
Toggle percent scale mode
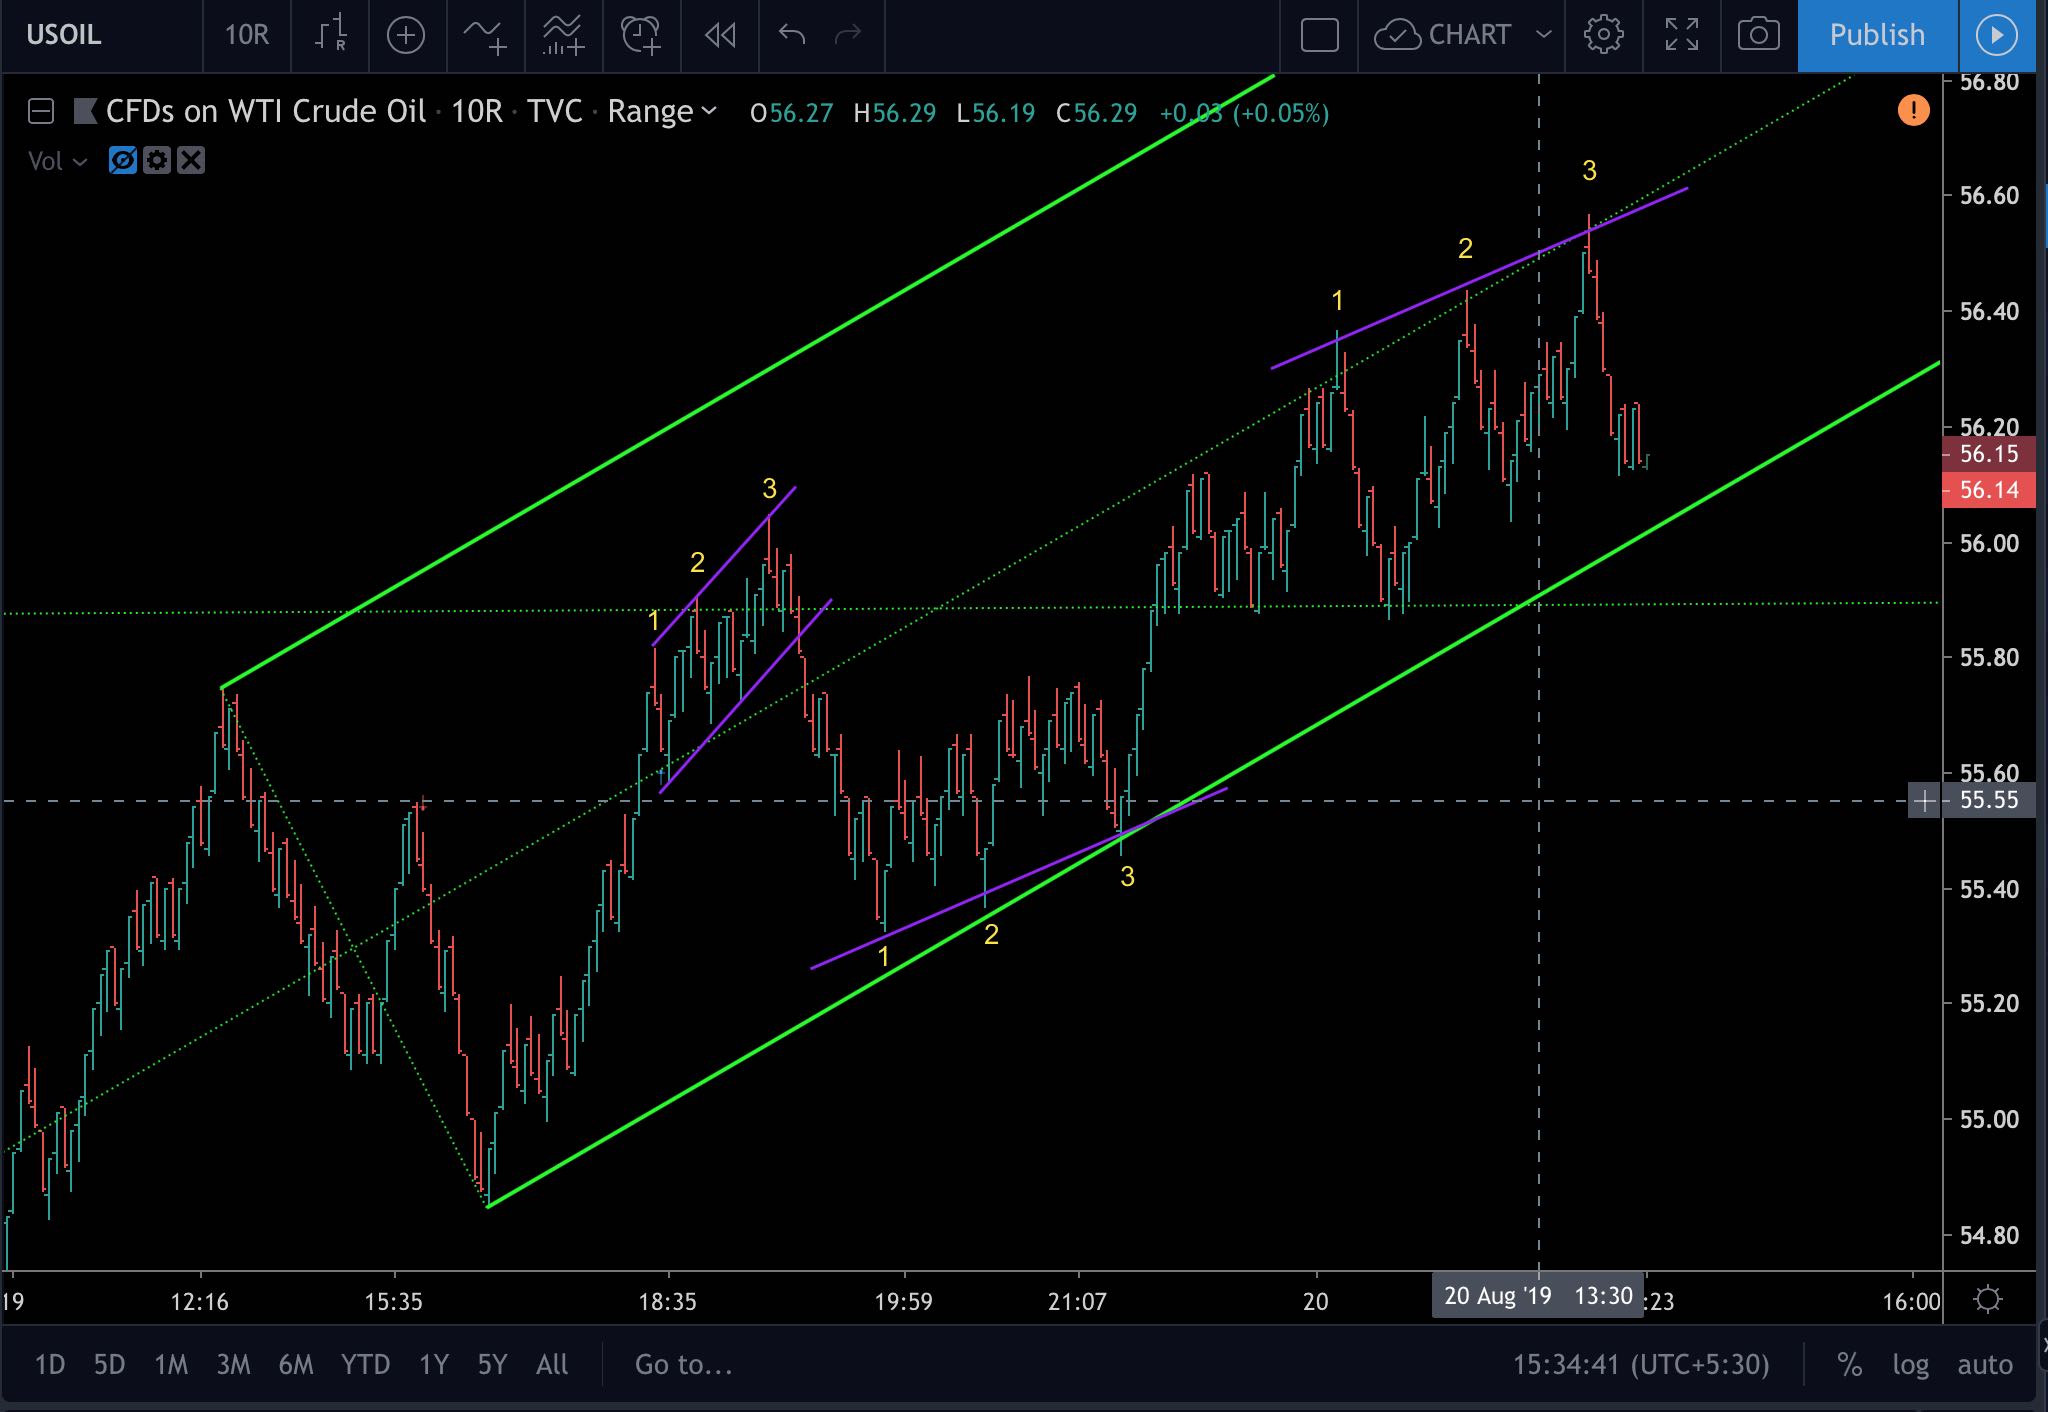(x=1849, y=1365)
